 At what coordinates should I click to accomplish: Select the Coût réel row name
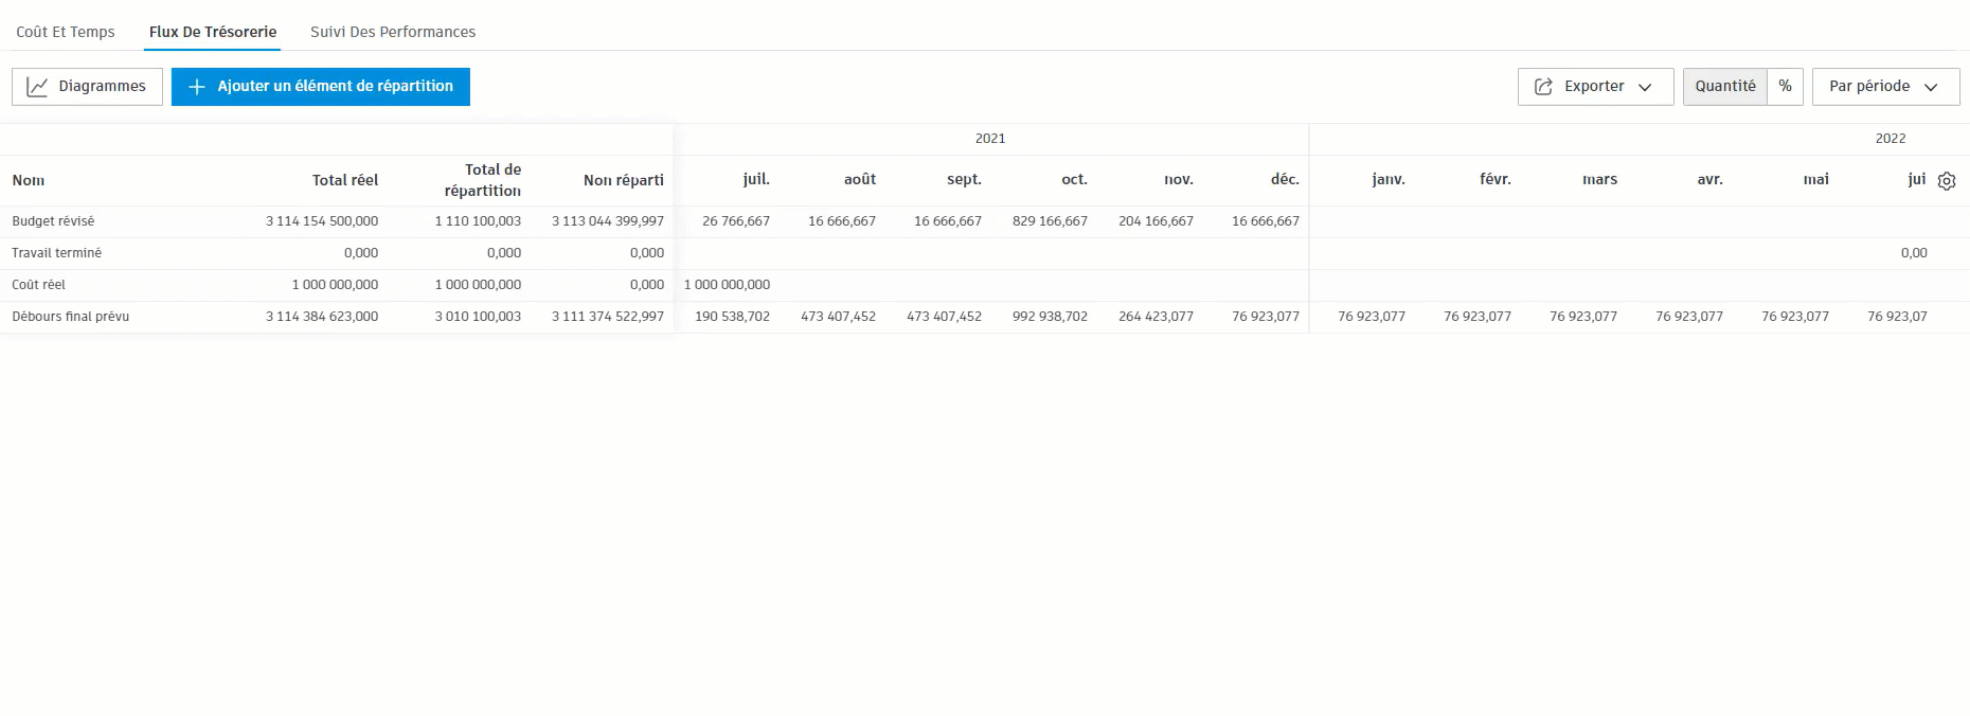click(39, 285)
